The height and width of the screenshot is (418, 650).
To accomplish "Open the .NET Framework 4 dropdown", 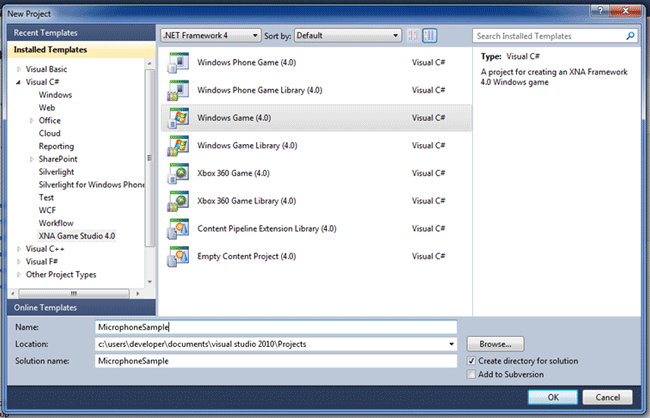I will pos(211,36).
